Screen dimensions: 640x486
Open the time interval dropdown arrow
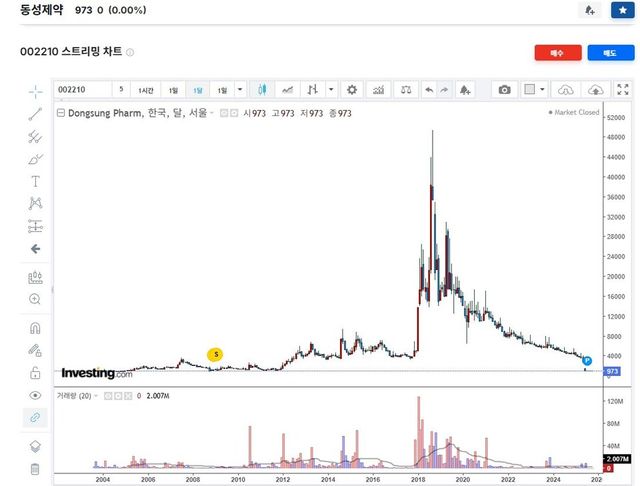240,89
